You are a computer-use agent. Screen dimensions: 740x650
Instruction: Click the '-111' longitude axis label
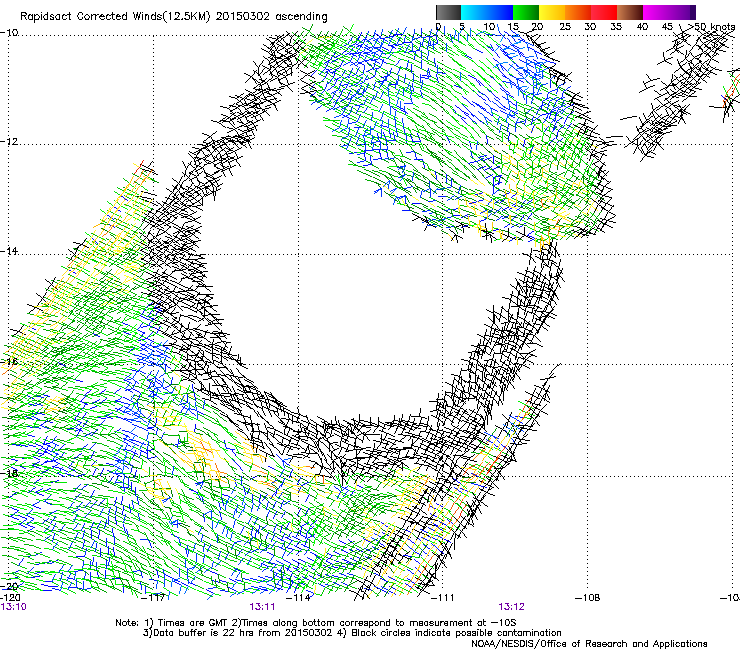pos(443,598)
